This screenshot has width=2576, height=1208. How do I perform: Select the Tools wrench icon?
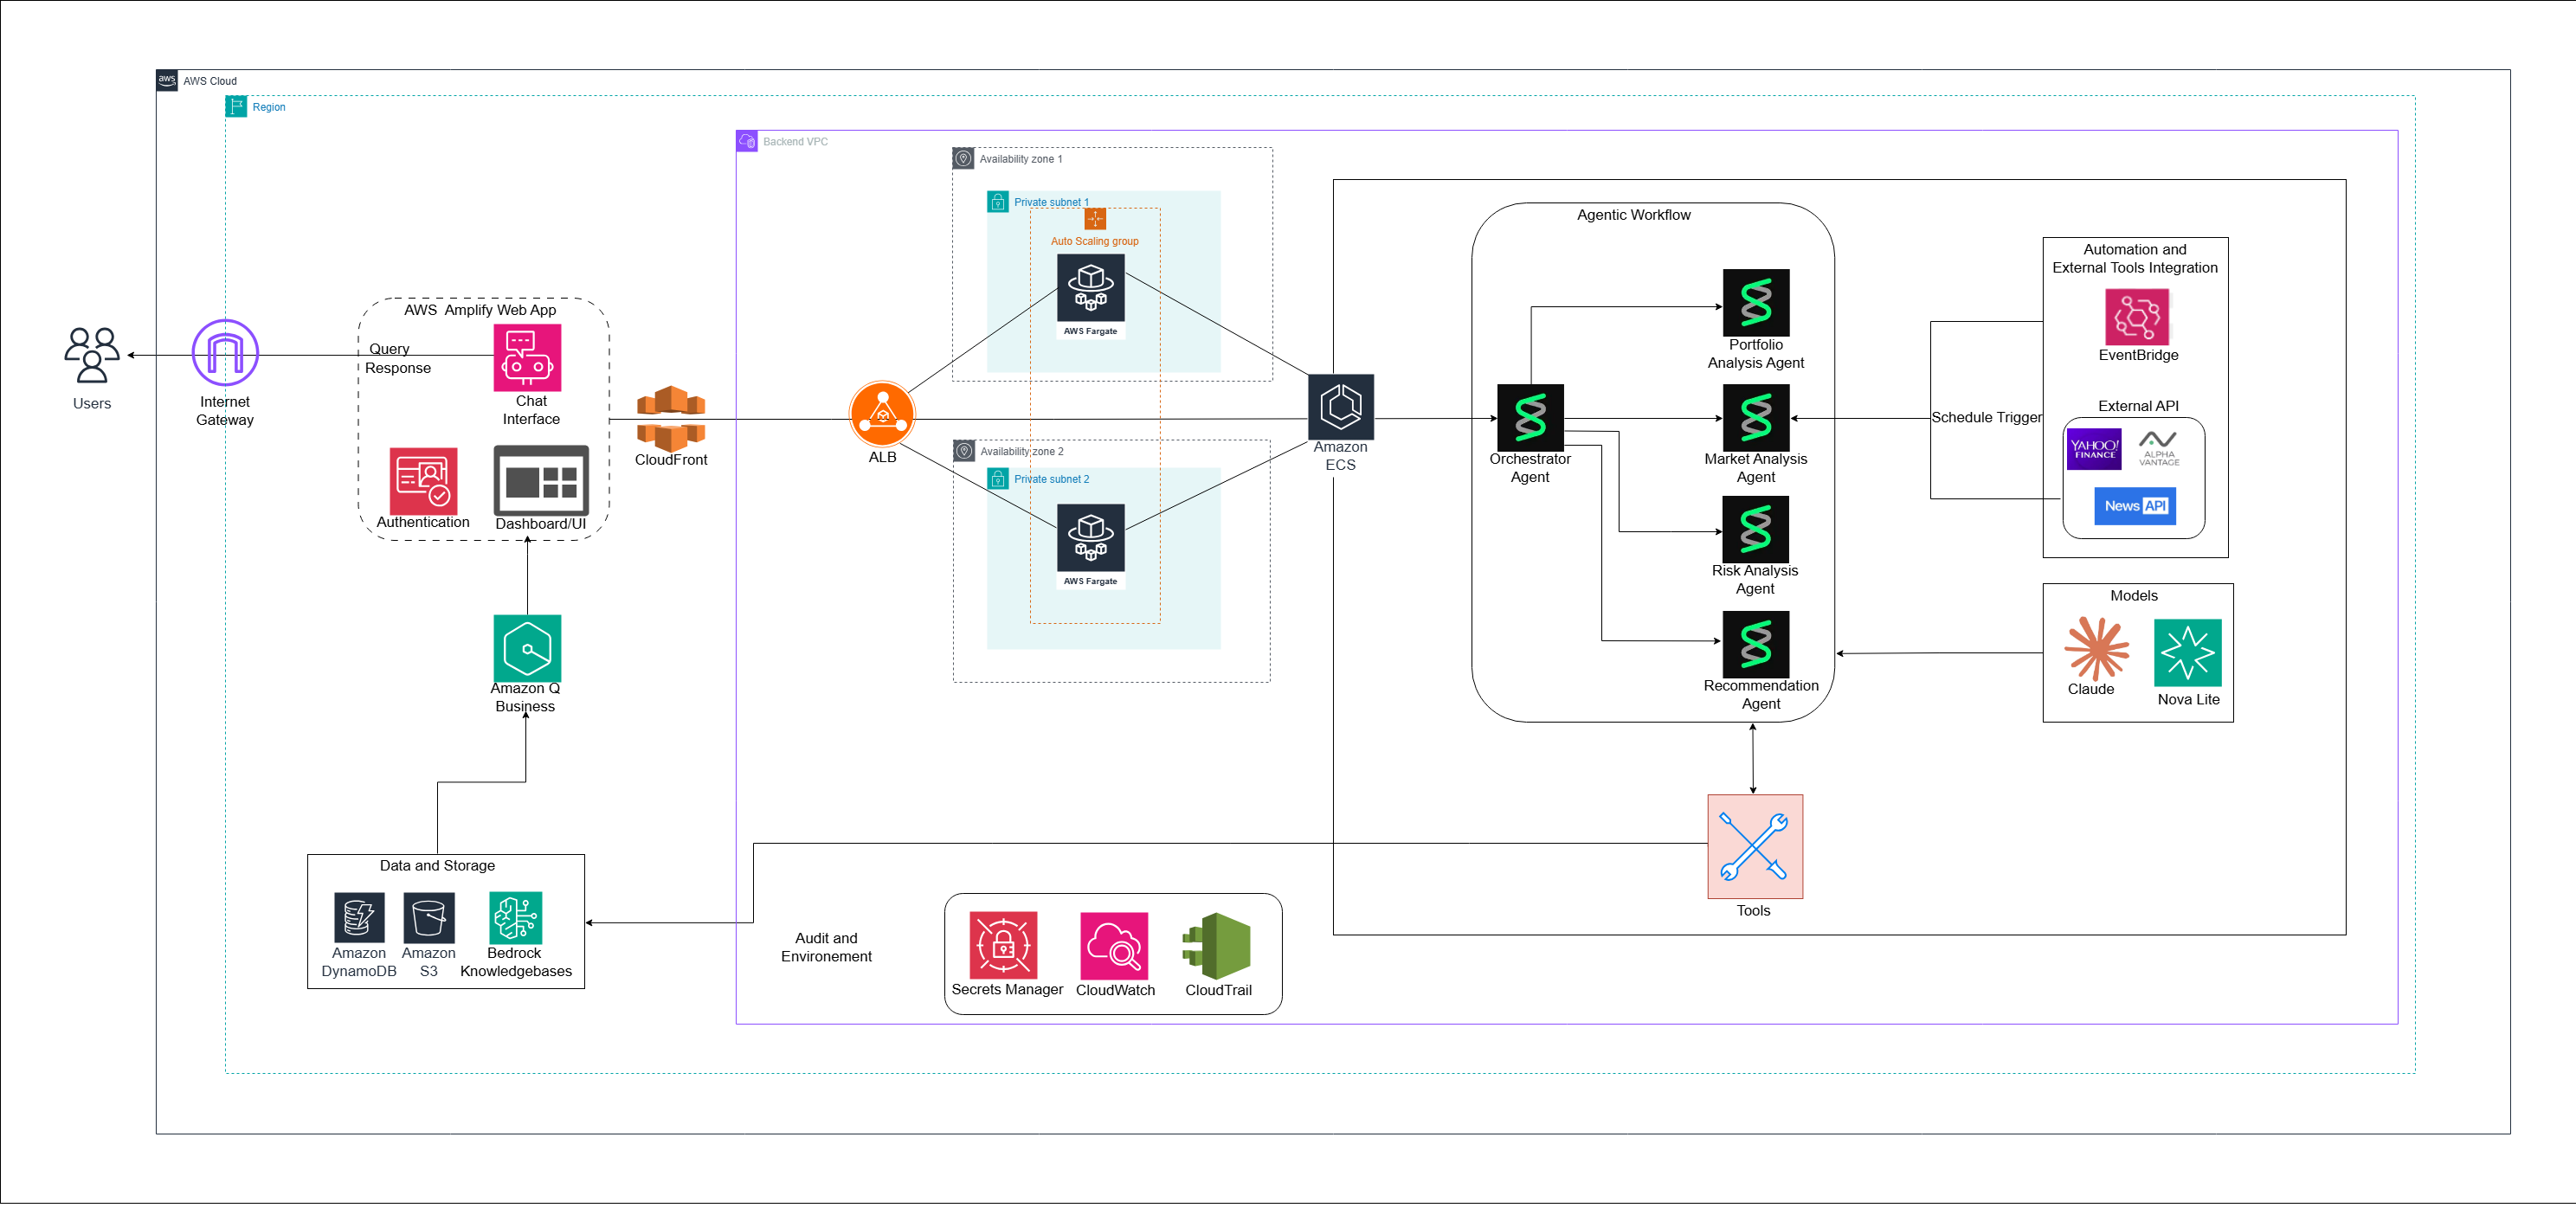[1754, 846]
